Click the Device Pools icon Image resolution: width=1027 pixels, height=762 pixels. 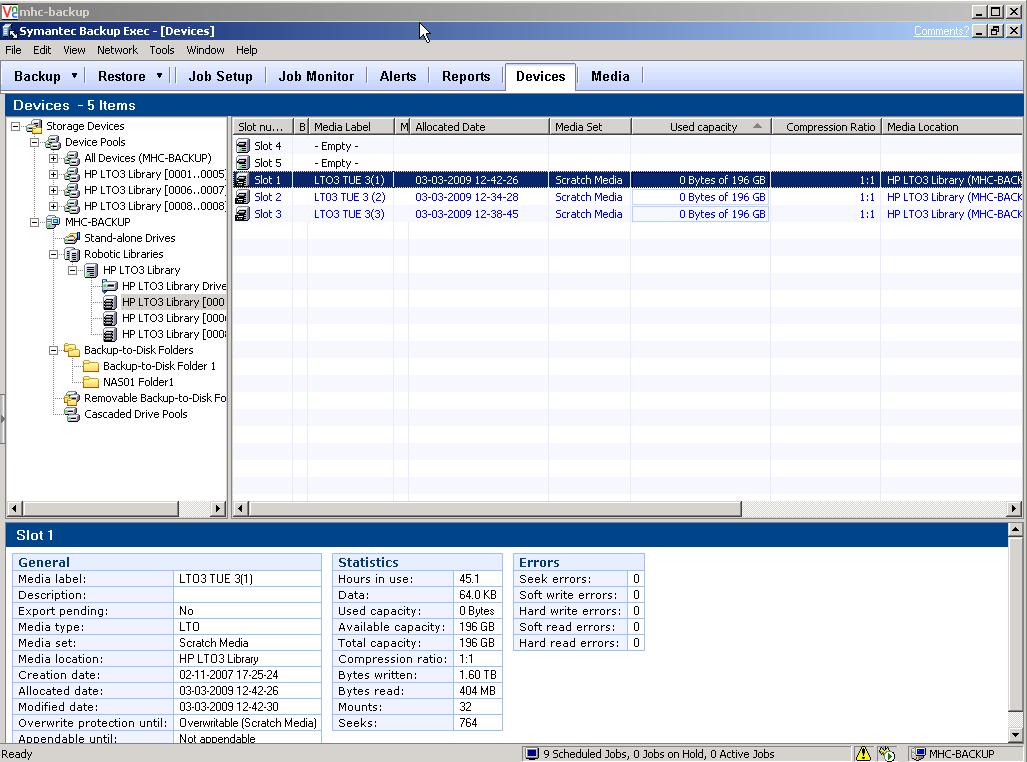[x=54, y=142]
